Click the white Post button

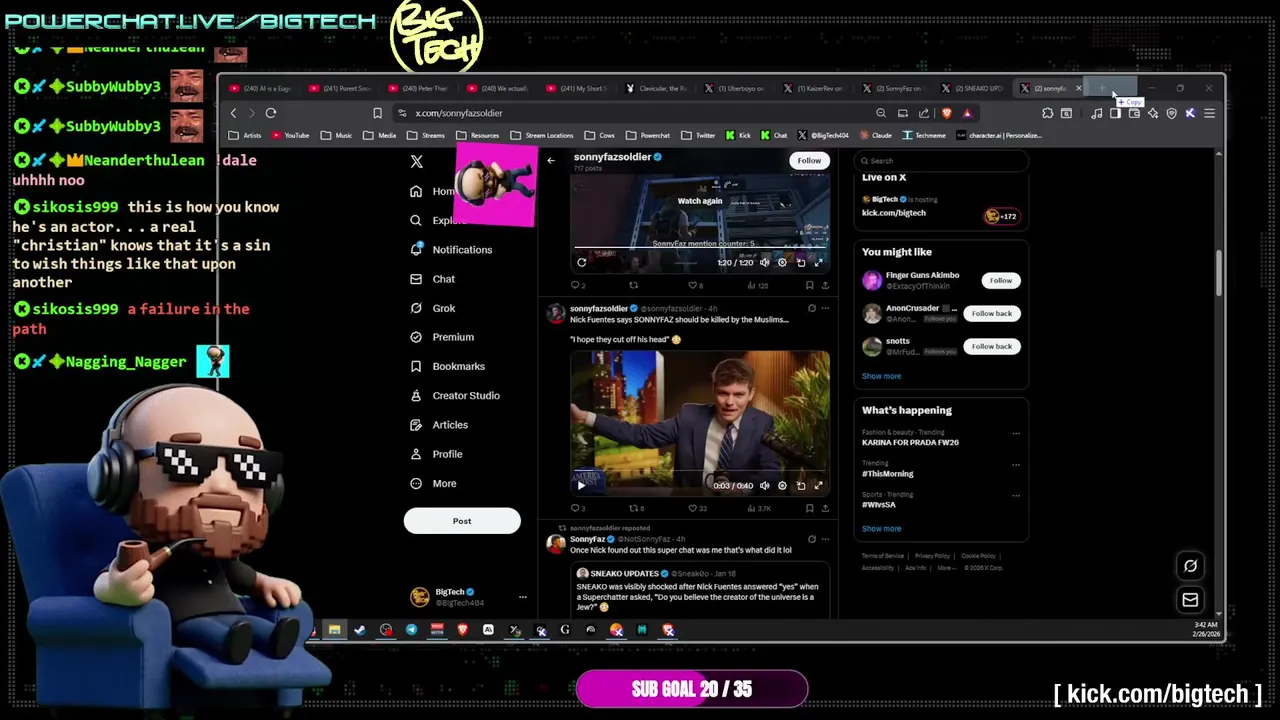pos(462,521)
